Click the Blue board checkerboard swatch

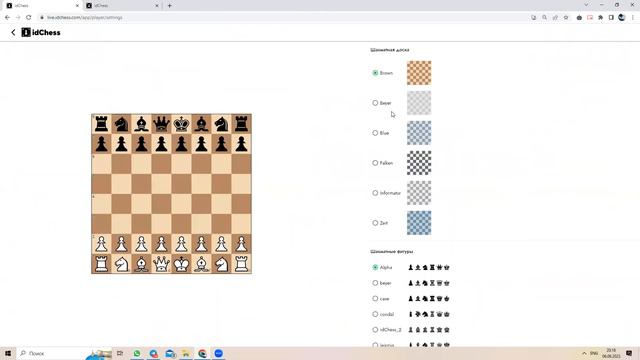[x=419, y=133]
